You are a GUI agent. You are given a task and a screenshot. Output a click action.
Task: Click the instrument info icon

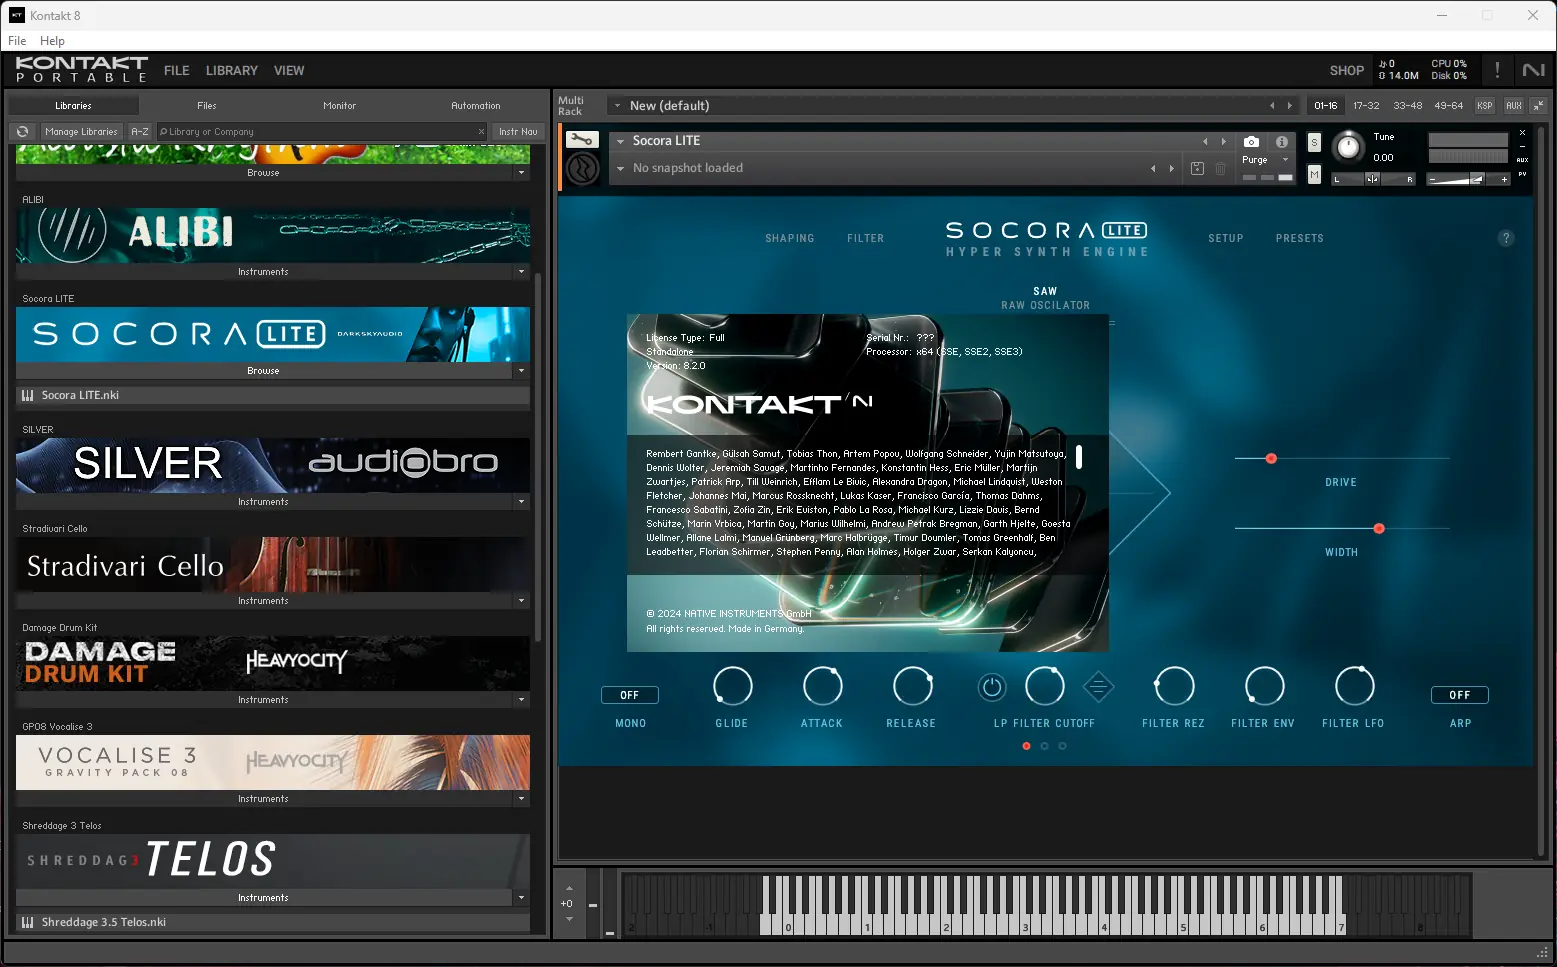1282,142
